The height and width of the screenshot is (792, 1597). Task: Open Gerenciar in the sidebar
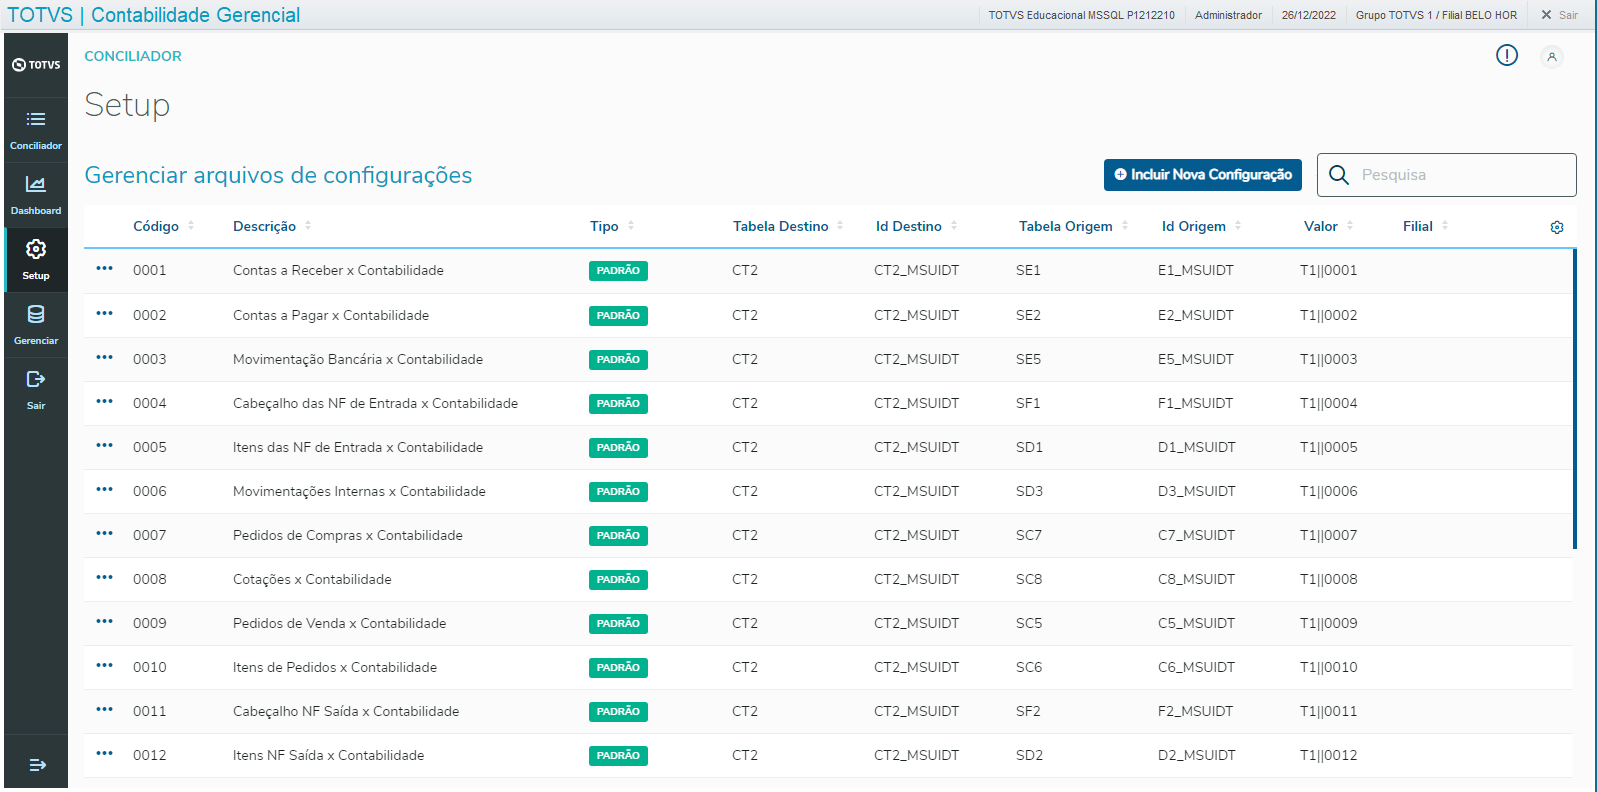pos(36,325)
